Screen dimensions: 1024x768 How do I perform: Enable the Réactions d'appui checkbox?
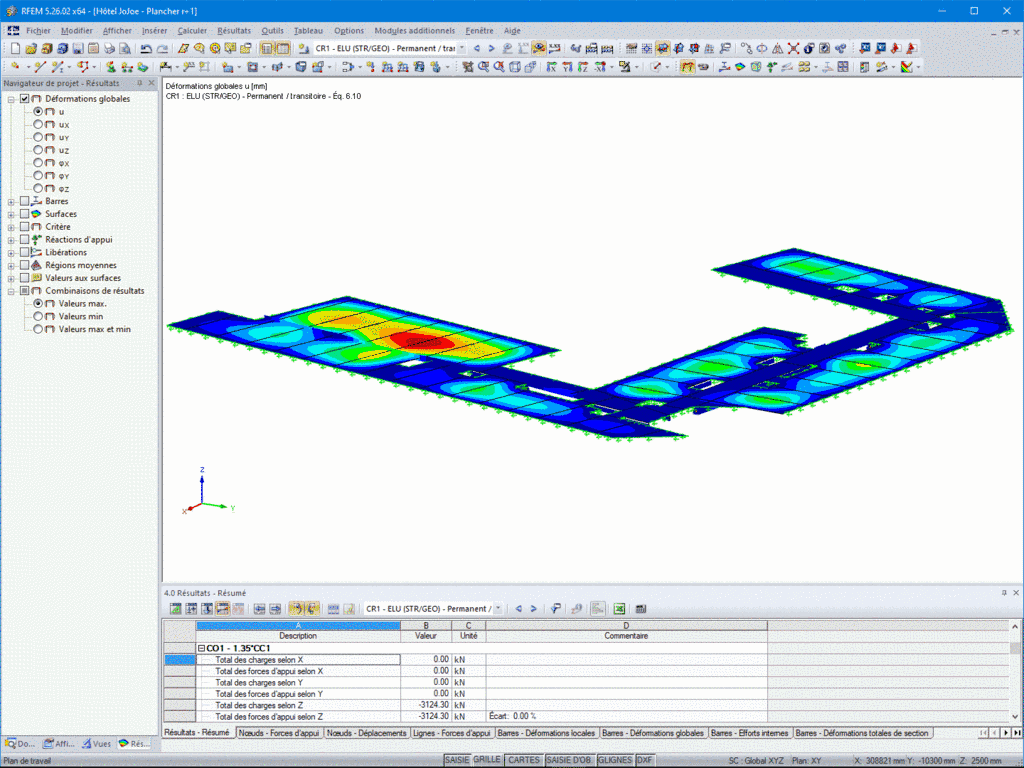click(24, 240)
